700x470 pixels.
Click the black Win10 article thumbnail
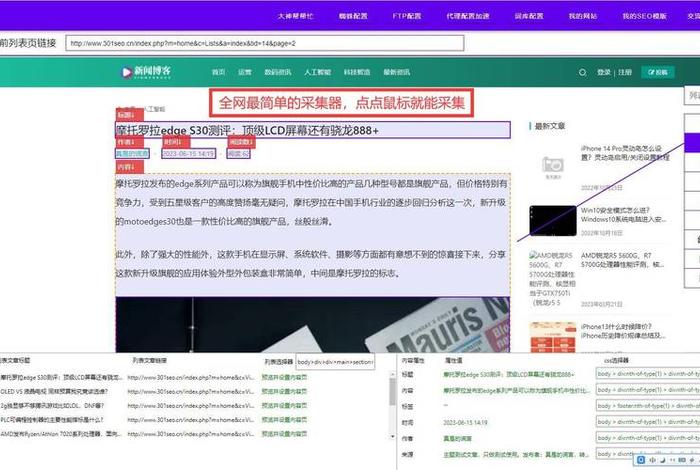[553, 220]
